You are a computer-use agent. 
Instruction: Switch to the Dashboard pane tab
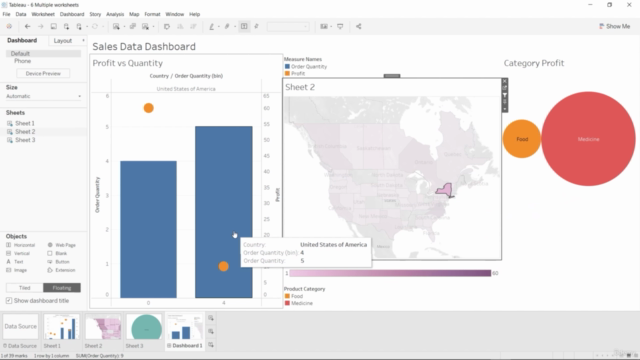(22, 40)
